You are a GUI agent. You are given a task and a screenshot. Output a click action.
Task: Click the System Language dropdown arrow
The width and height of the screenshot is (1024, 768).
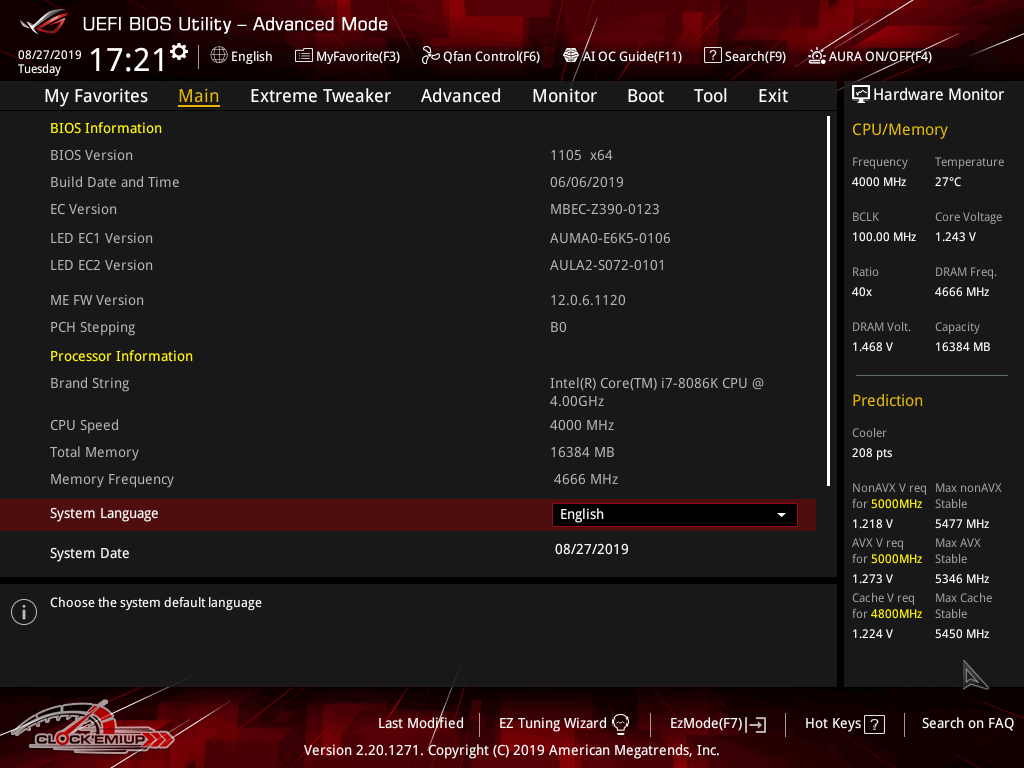[781, 515]
